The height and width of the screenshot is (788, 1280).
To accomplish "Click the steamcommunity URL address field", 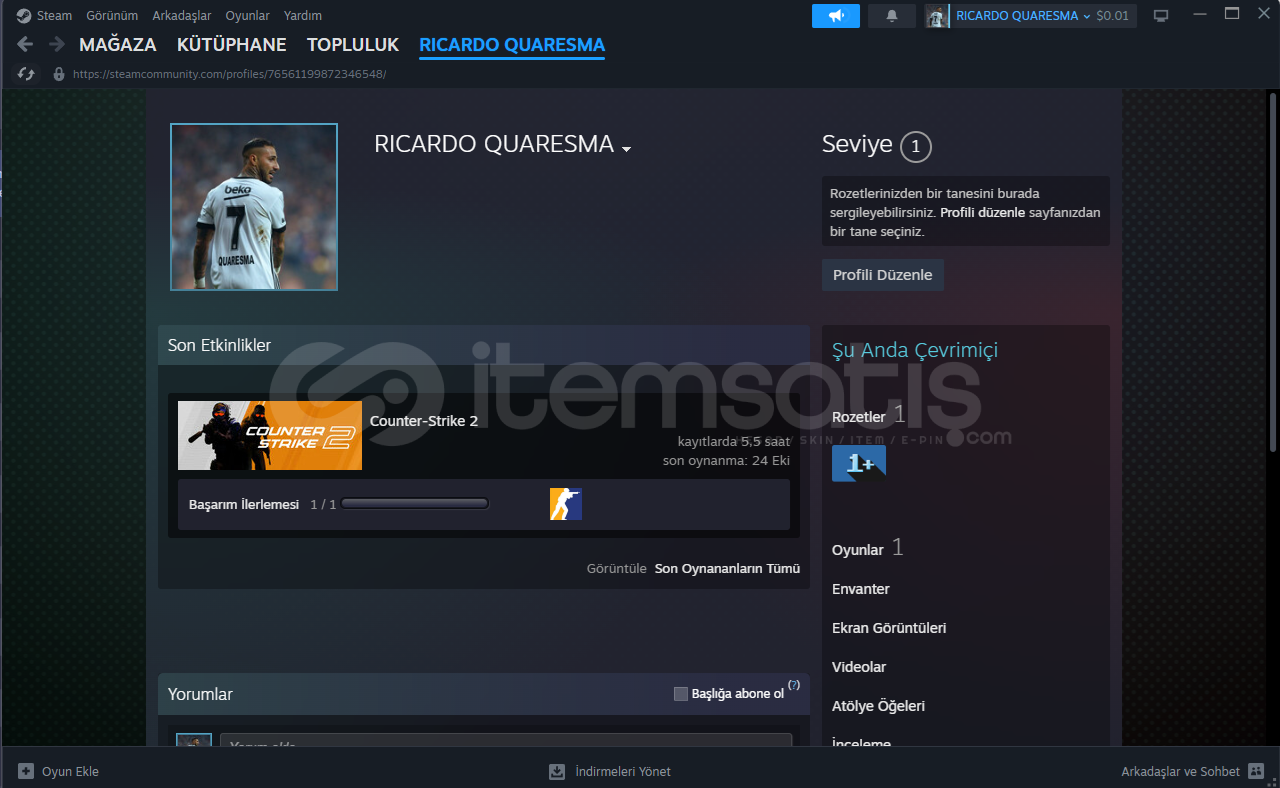I will tap(229, 74).
